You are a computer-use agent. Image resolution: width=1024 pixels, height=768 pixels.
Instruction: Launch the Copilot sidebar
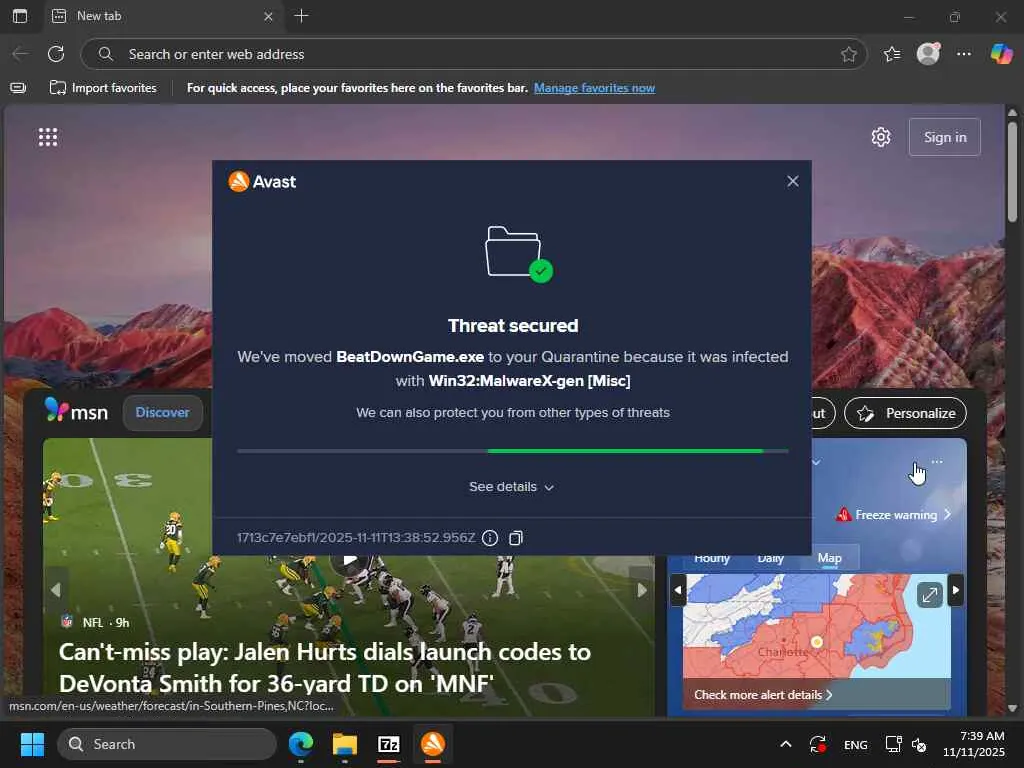click(x=1001, y=54)
